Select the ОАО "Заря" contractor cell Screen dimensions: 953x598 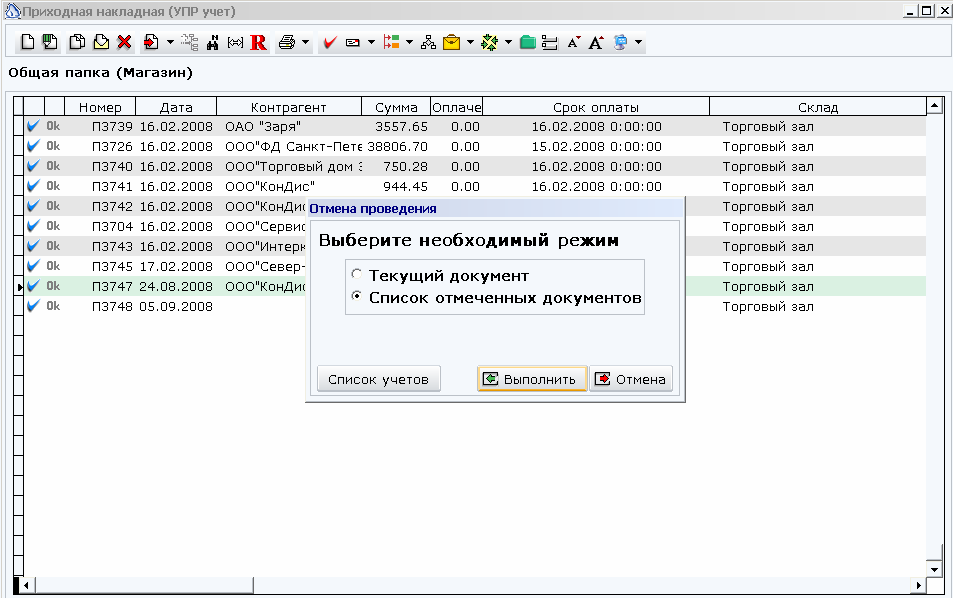[289, 126]
